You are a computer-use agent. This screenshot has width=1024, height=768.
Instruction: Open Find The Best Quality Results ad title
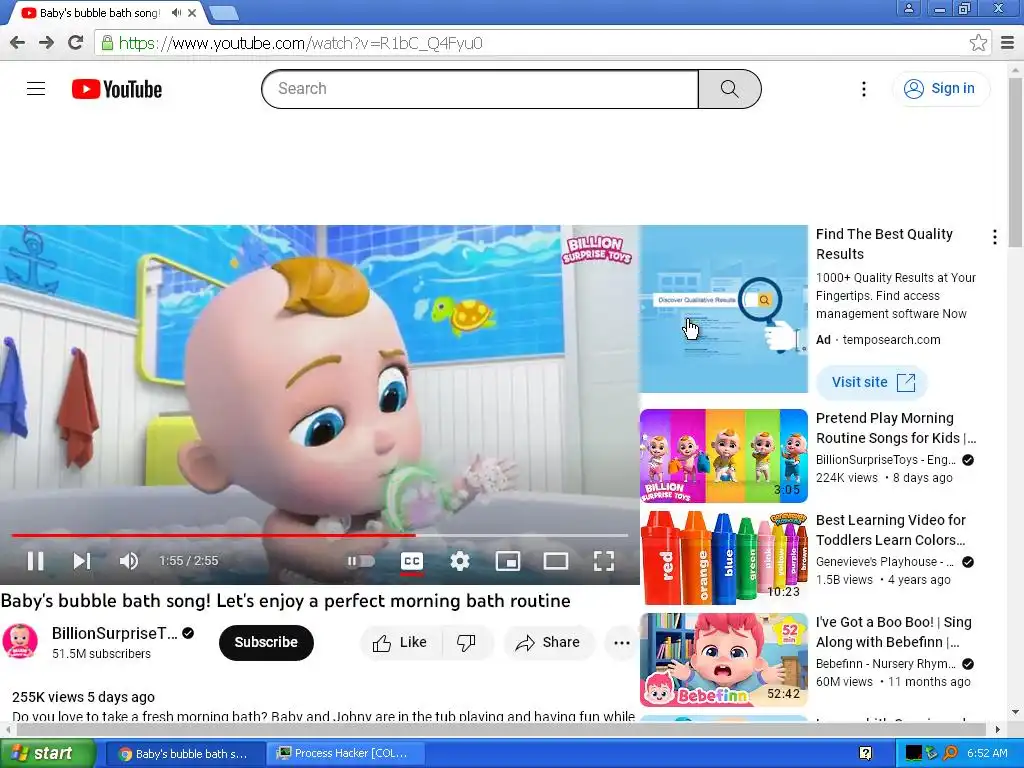(x=884, y=244)
